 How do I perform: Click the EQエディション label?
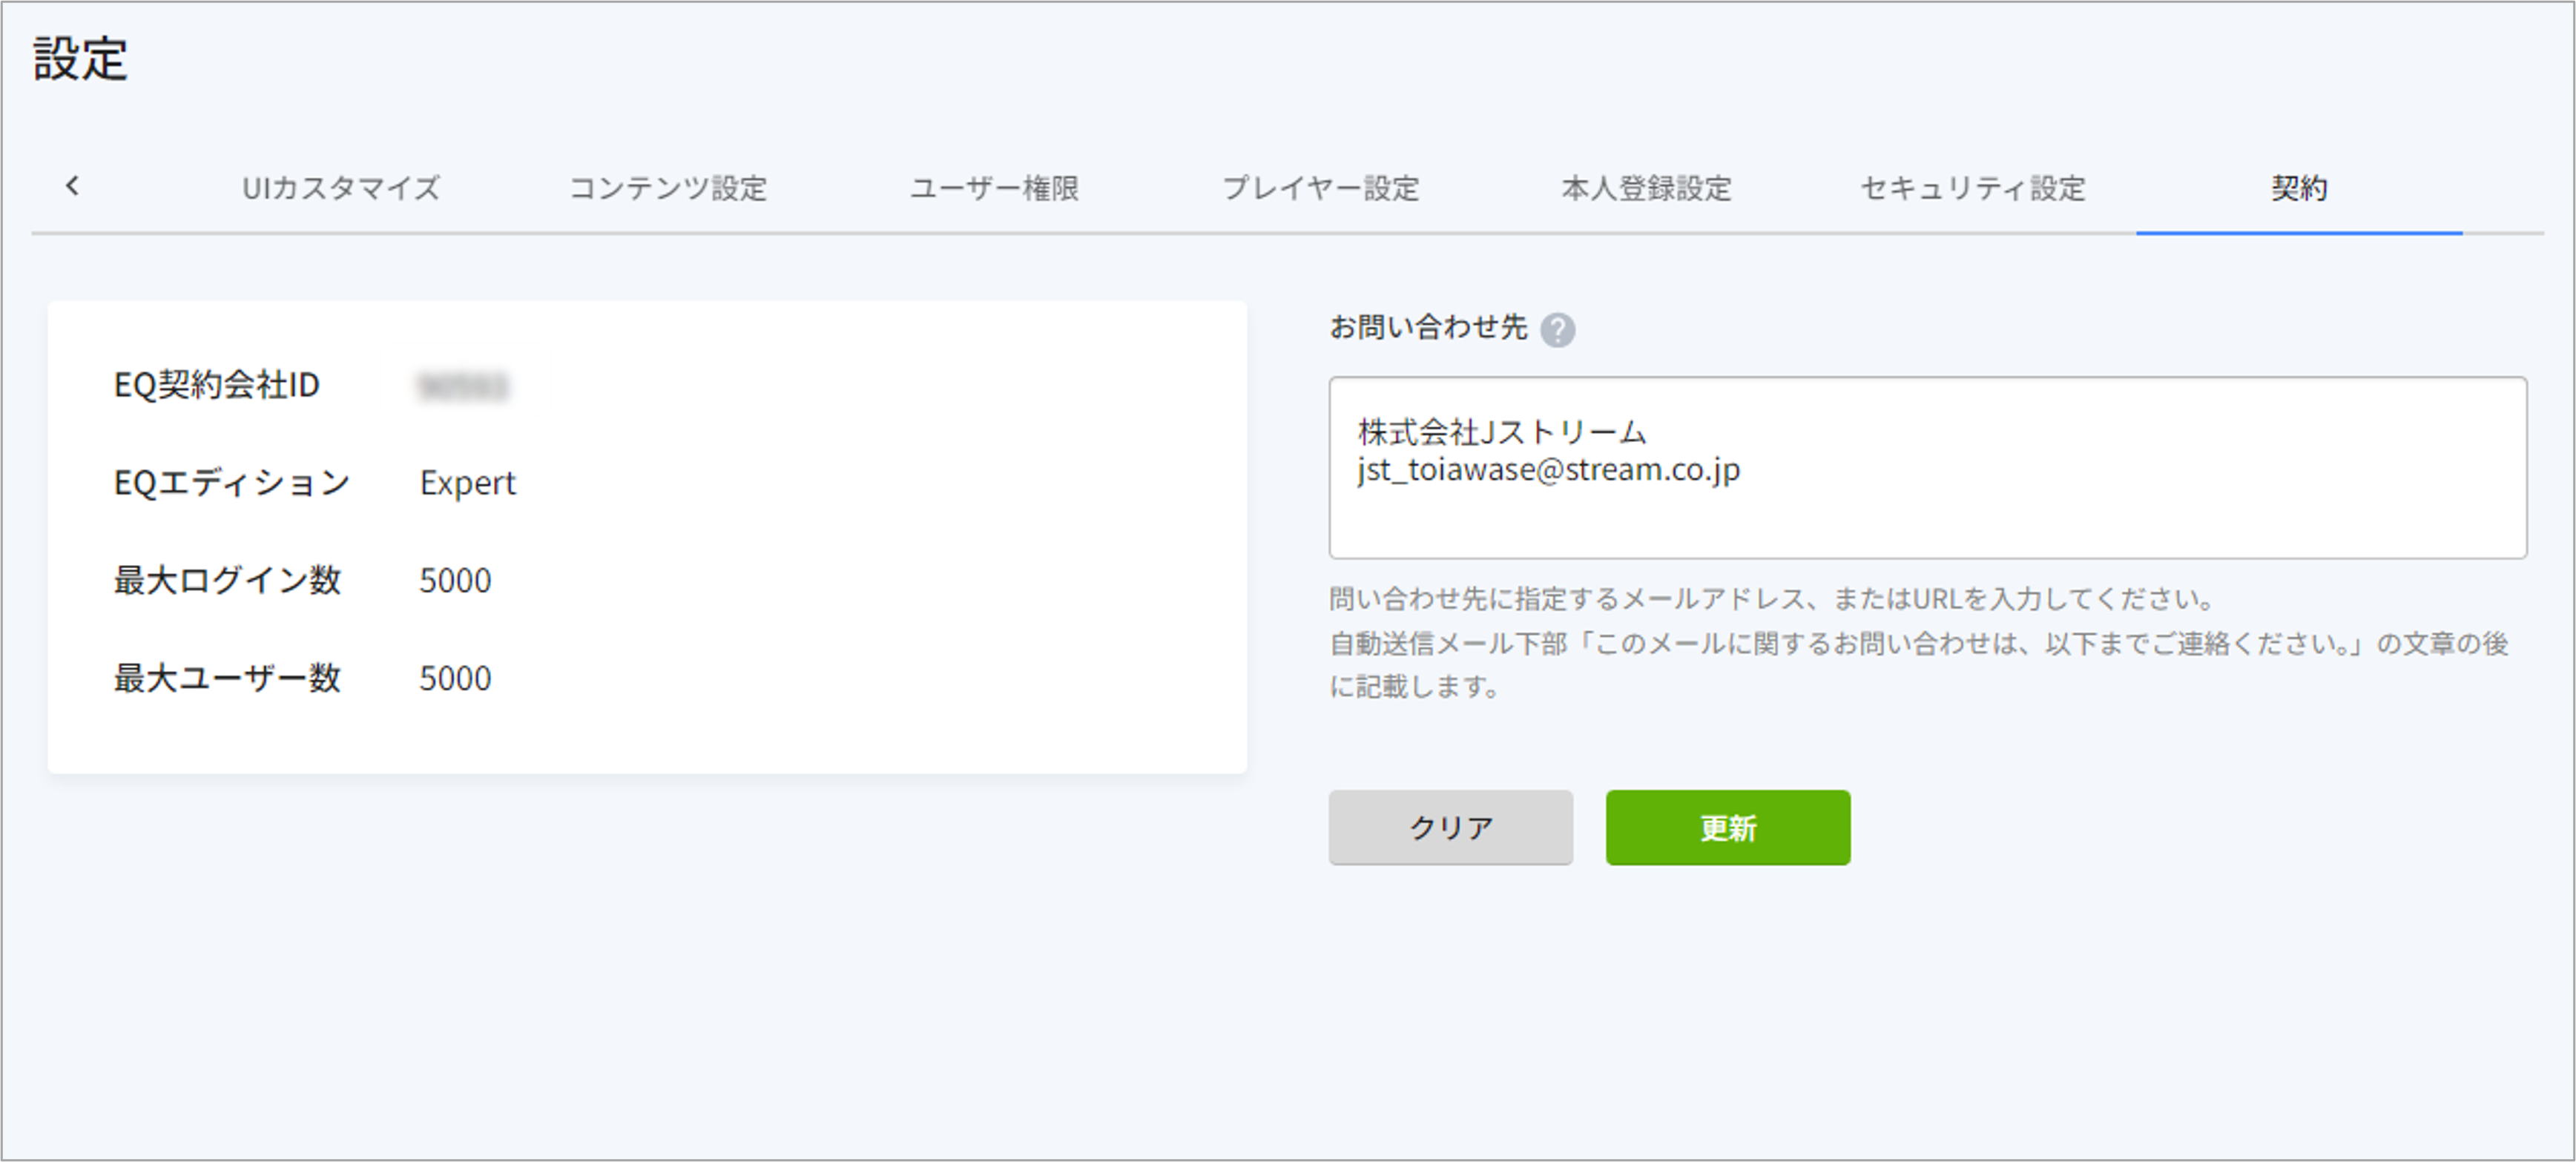[x=232, y=483]
